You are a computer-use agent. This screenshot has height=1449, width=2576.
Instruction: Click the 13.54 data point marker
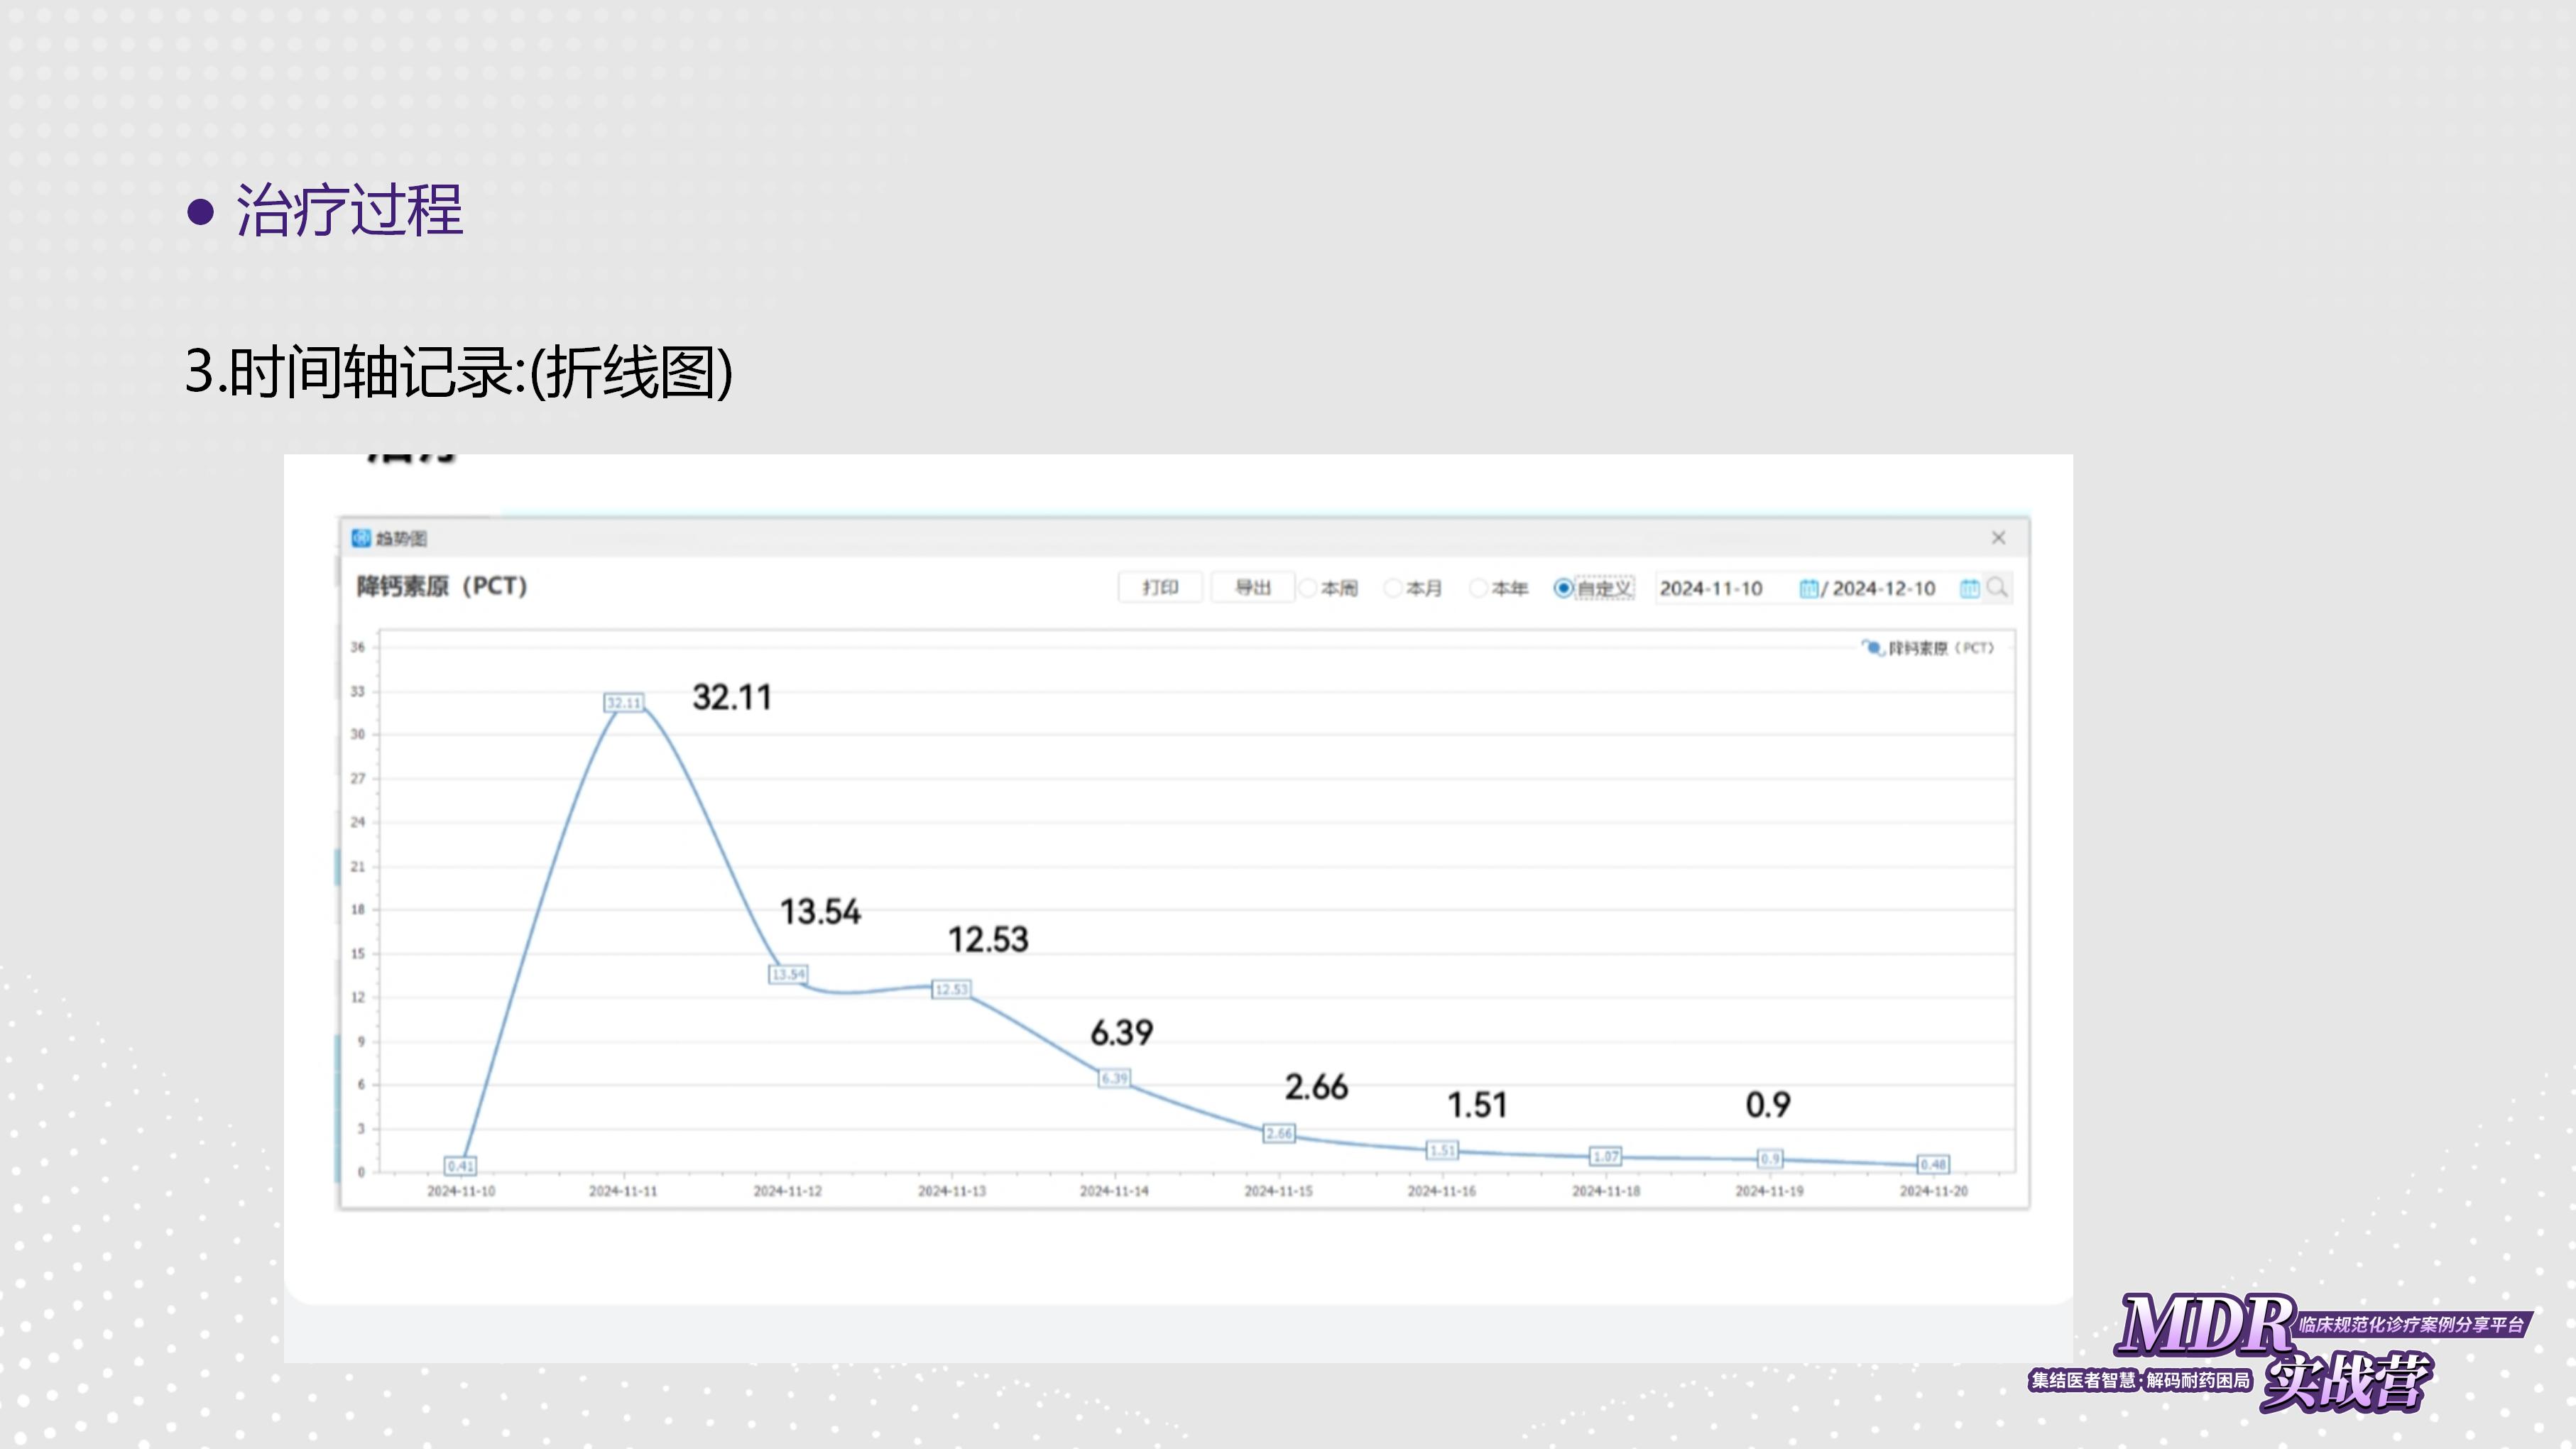pyautogui.click(x=788, y=974)
